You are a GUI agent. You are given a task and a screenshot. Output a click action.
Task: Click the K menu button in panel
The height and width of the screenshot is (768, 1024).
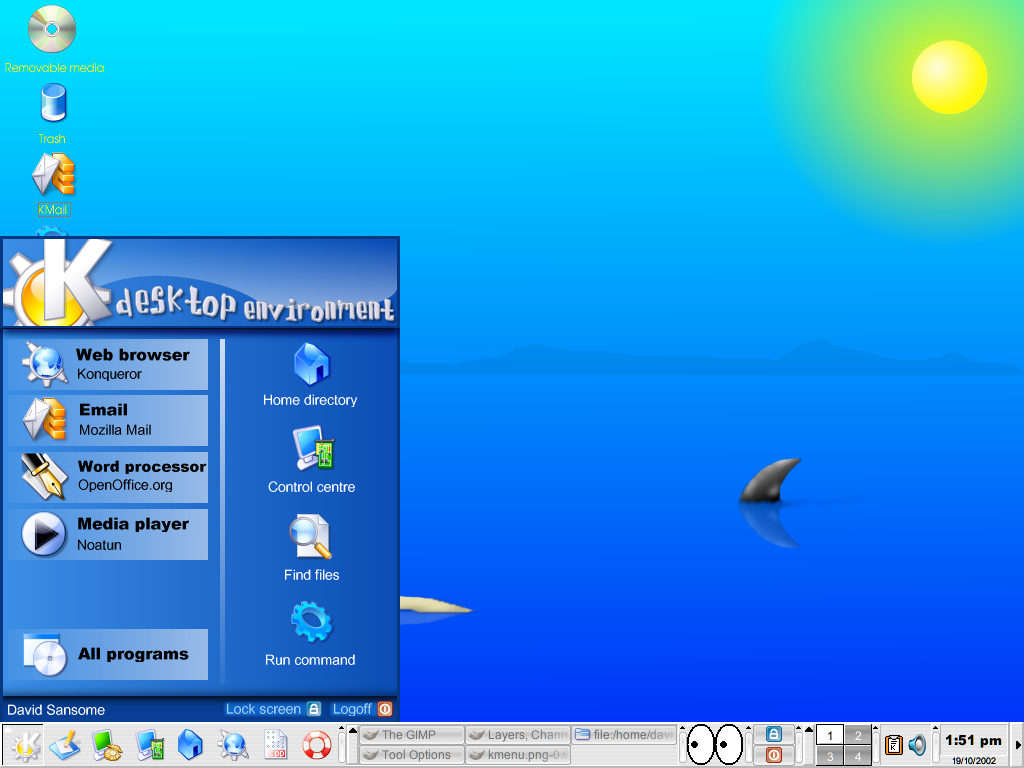pyautogui.click(x=24, y=745)
